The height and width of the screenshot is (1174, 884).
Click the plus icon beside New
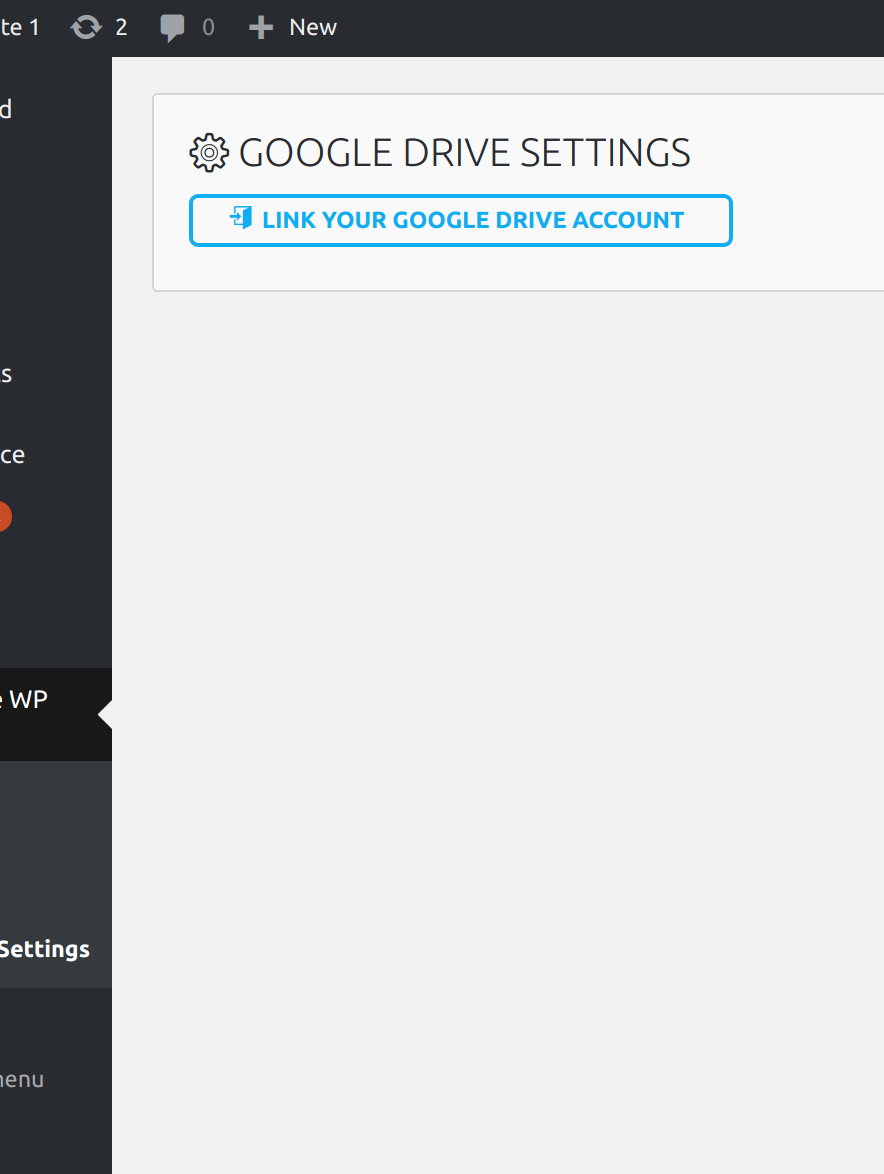(261, 27)
